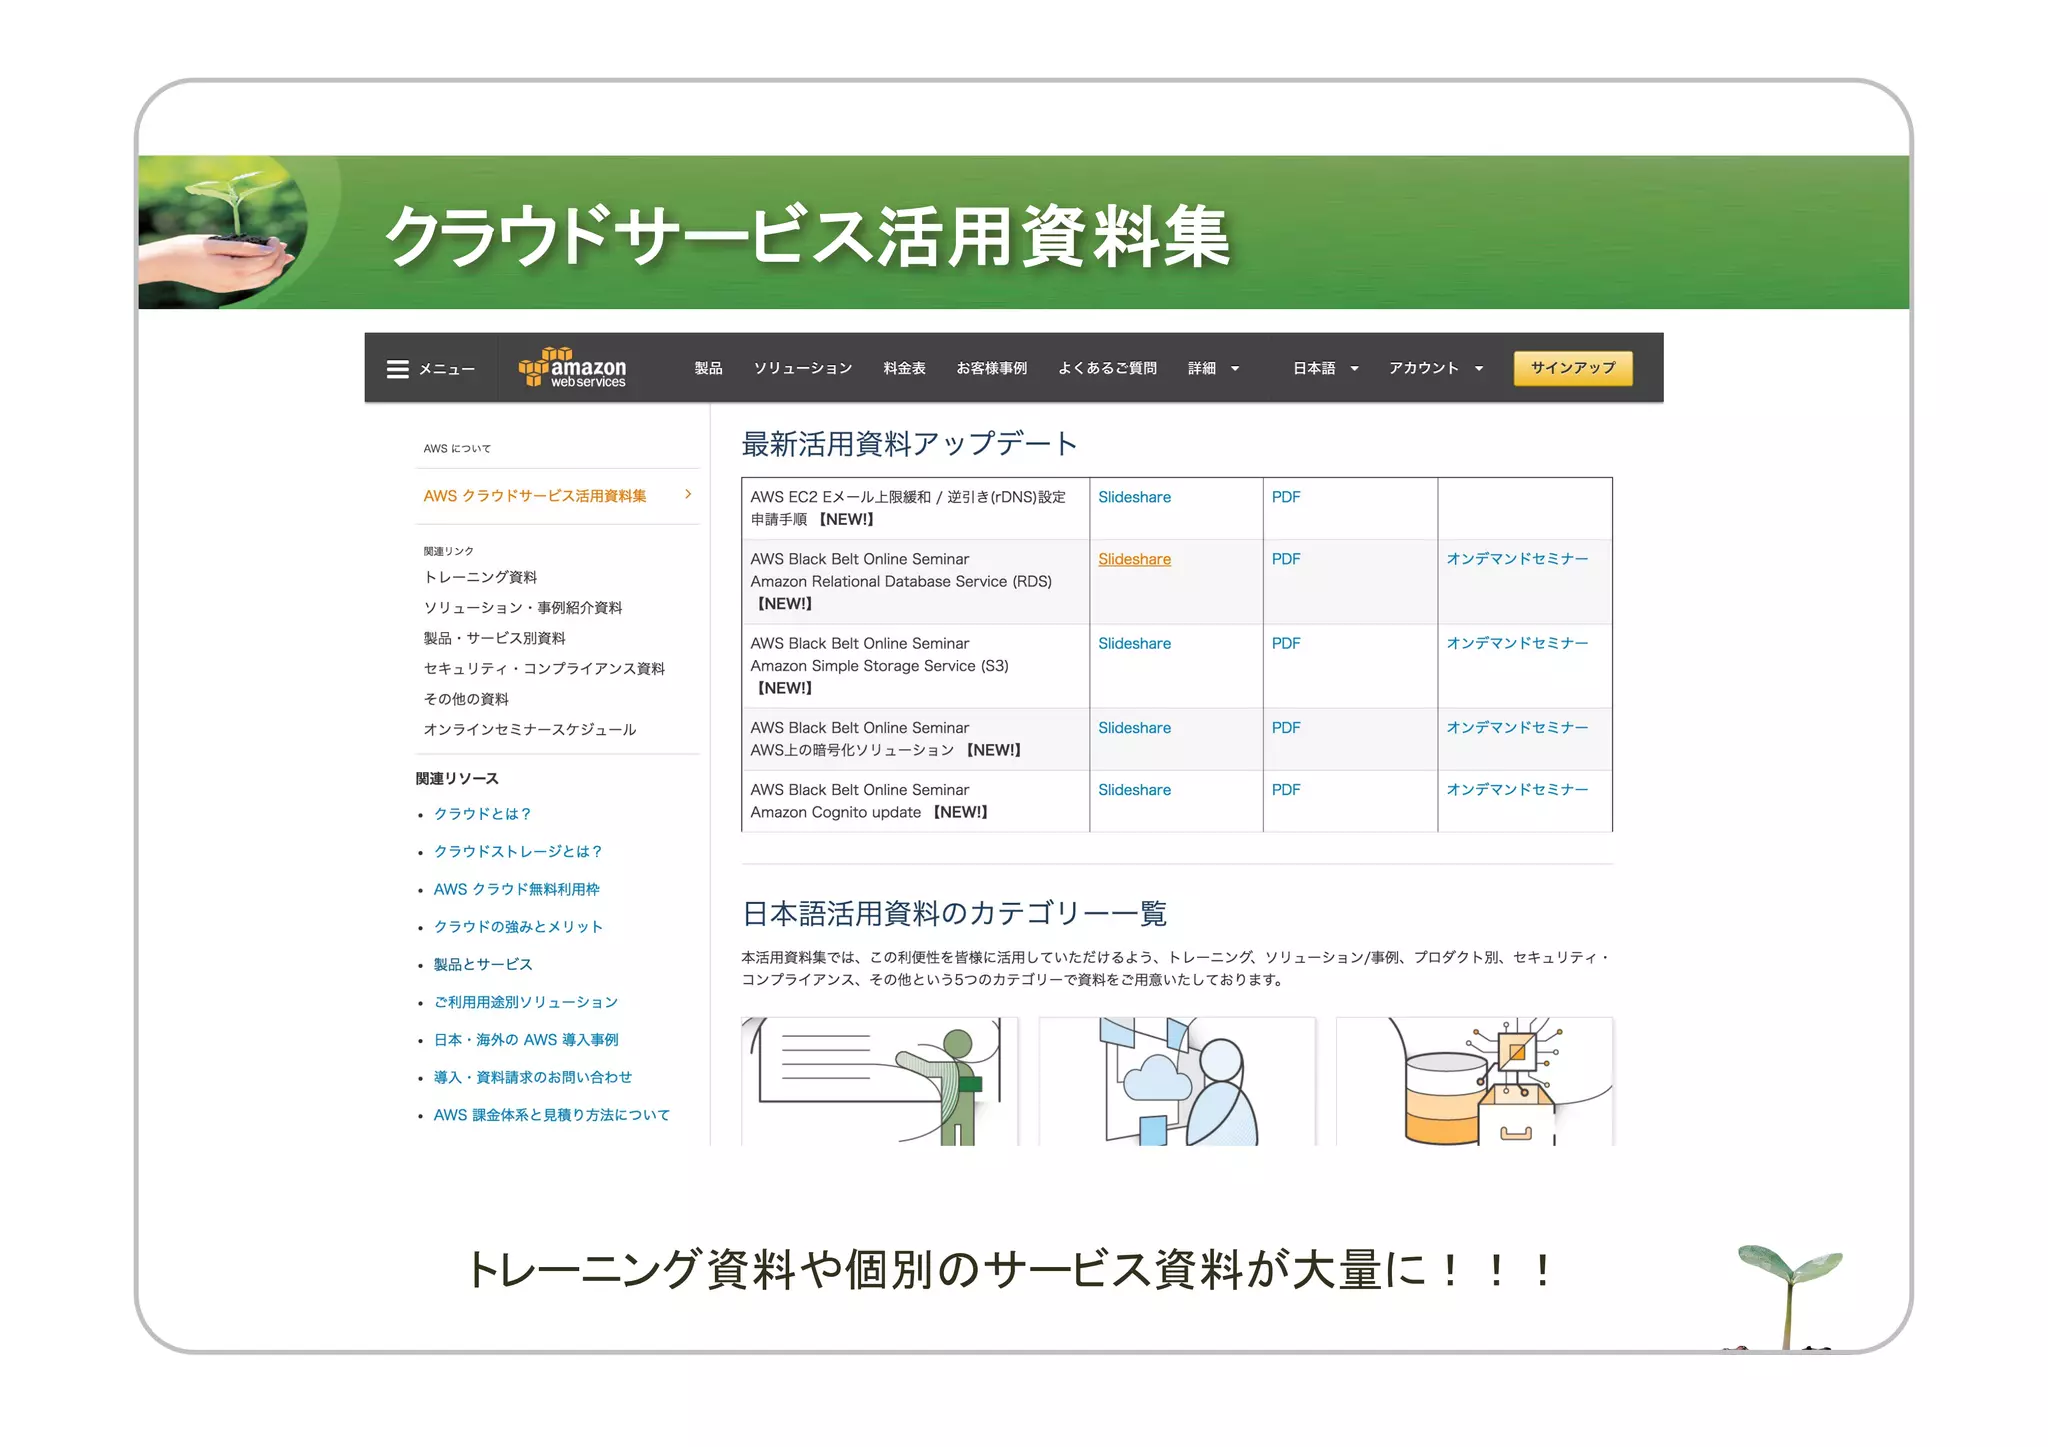Screen dimensions: 2048x1447
Task: Open Slideshare link for AWS上の暗号化ソリューション row
Action: click(x=1134, y=728)
